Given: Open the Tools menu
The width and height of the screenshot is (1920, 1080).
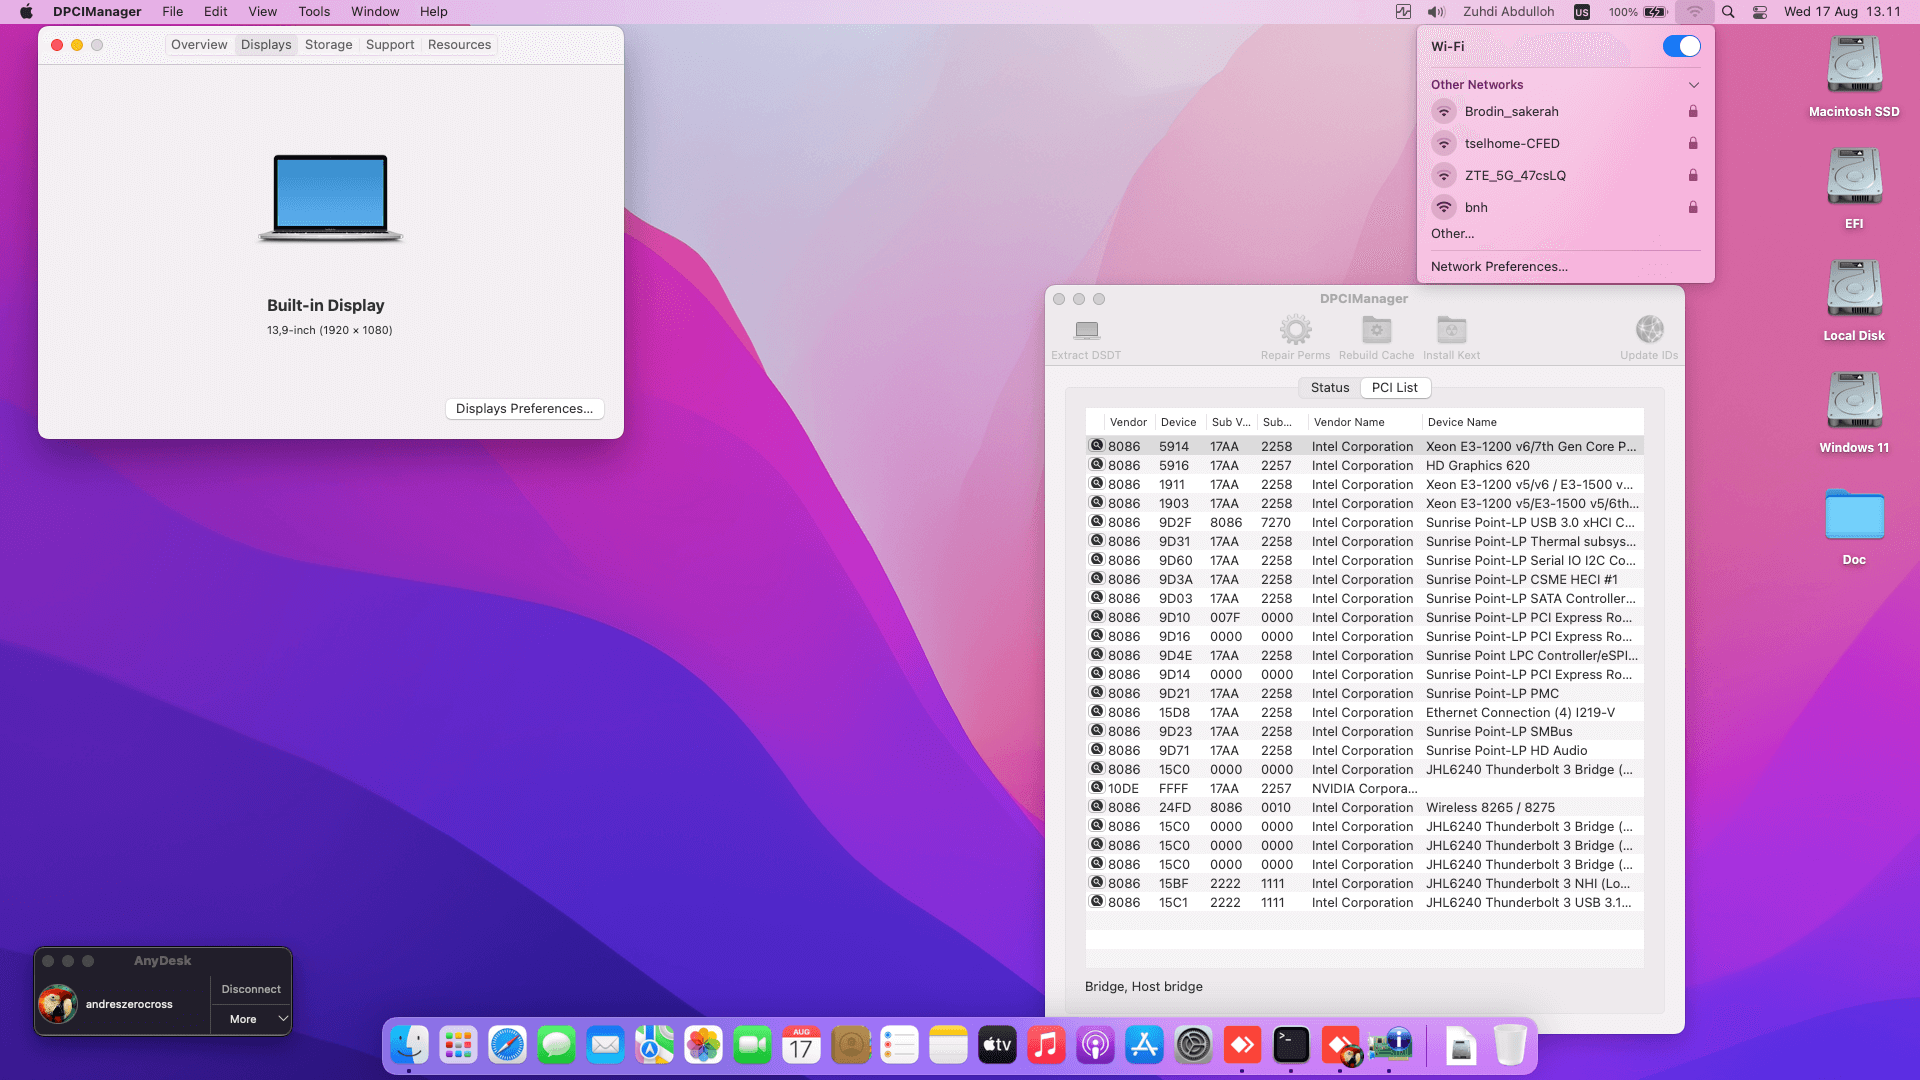Looking at the screenshot, I should (x=313, y=12).
